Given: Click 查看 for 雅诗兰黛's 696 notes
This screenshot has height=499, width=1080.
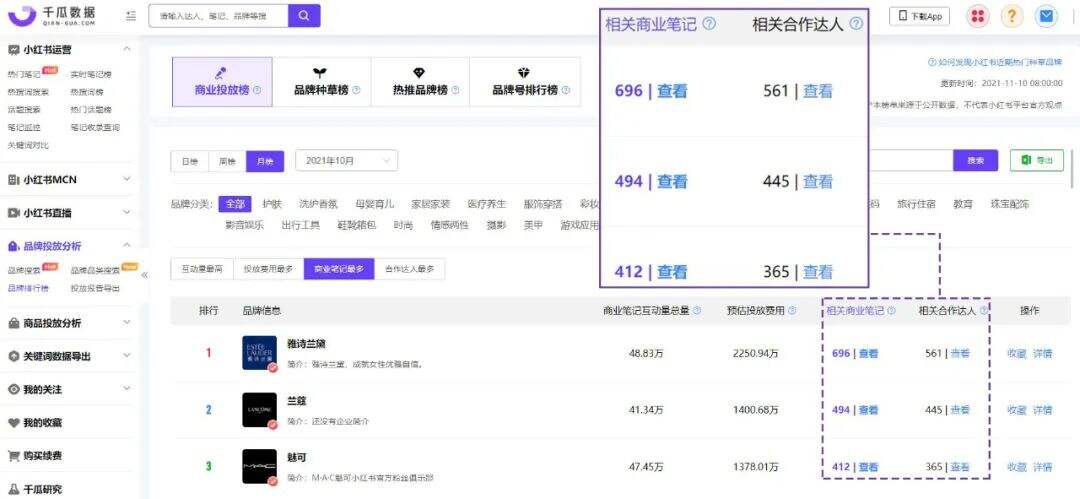Looking at the screenshot, I should tap(869, 354).
